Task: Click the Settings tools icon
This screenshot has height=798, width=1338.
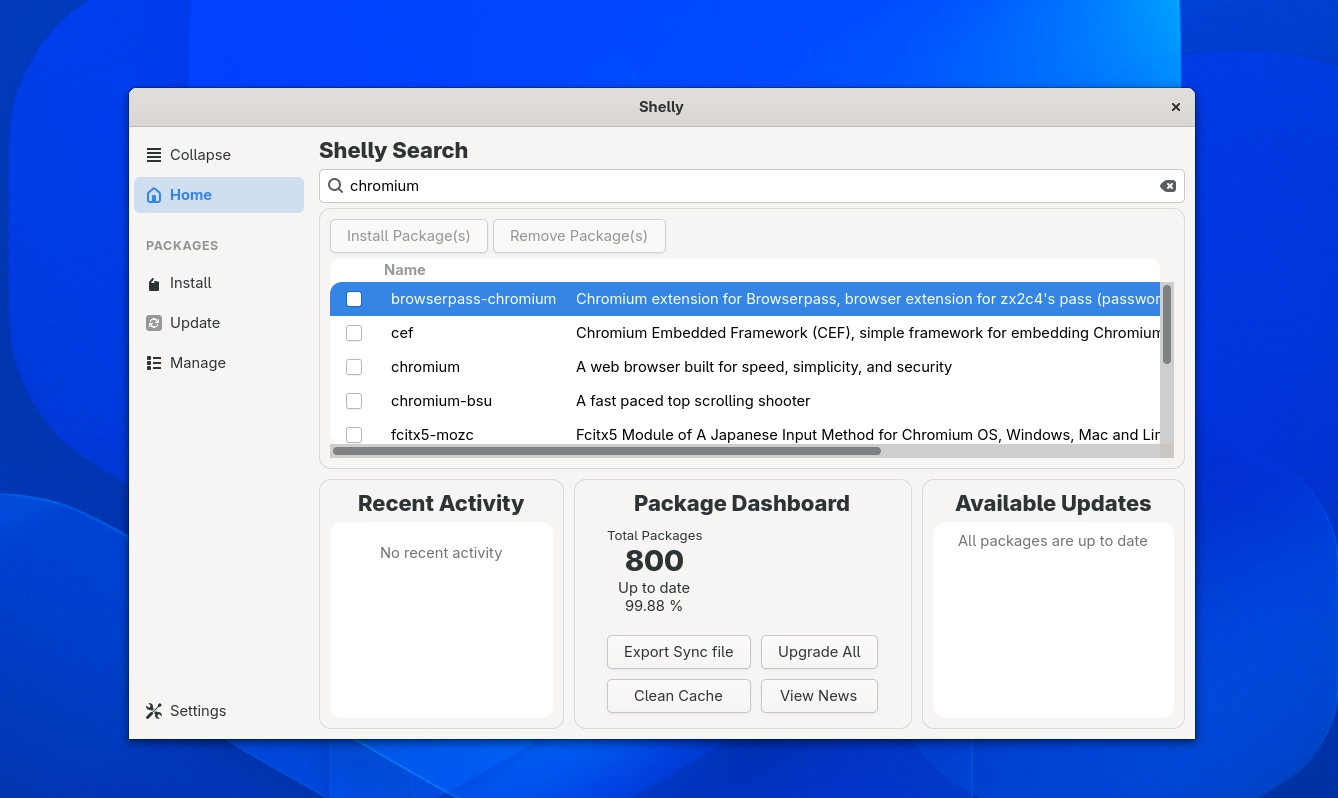Action: 154,711
